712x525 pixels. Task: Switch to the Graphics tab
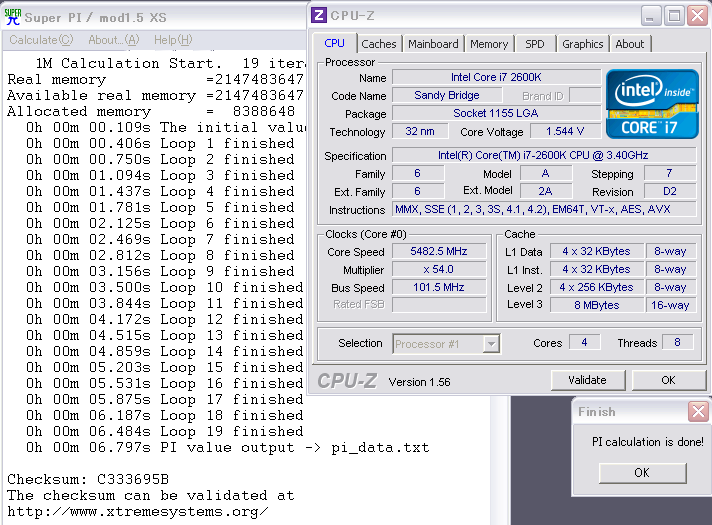[583, 44]
